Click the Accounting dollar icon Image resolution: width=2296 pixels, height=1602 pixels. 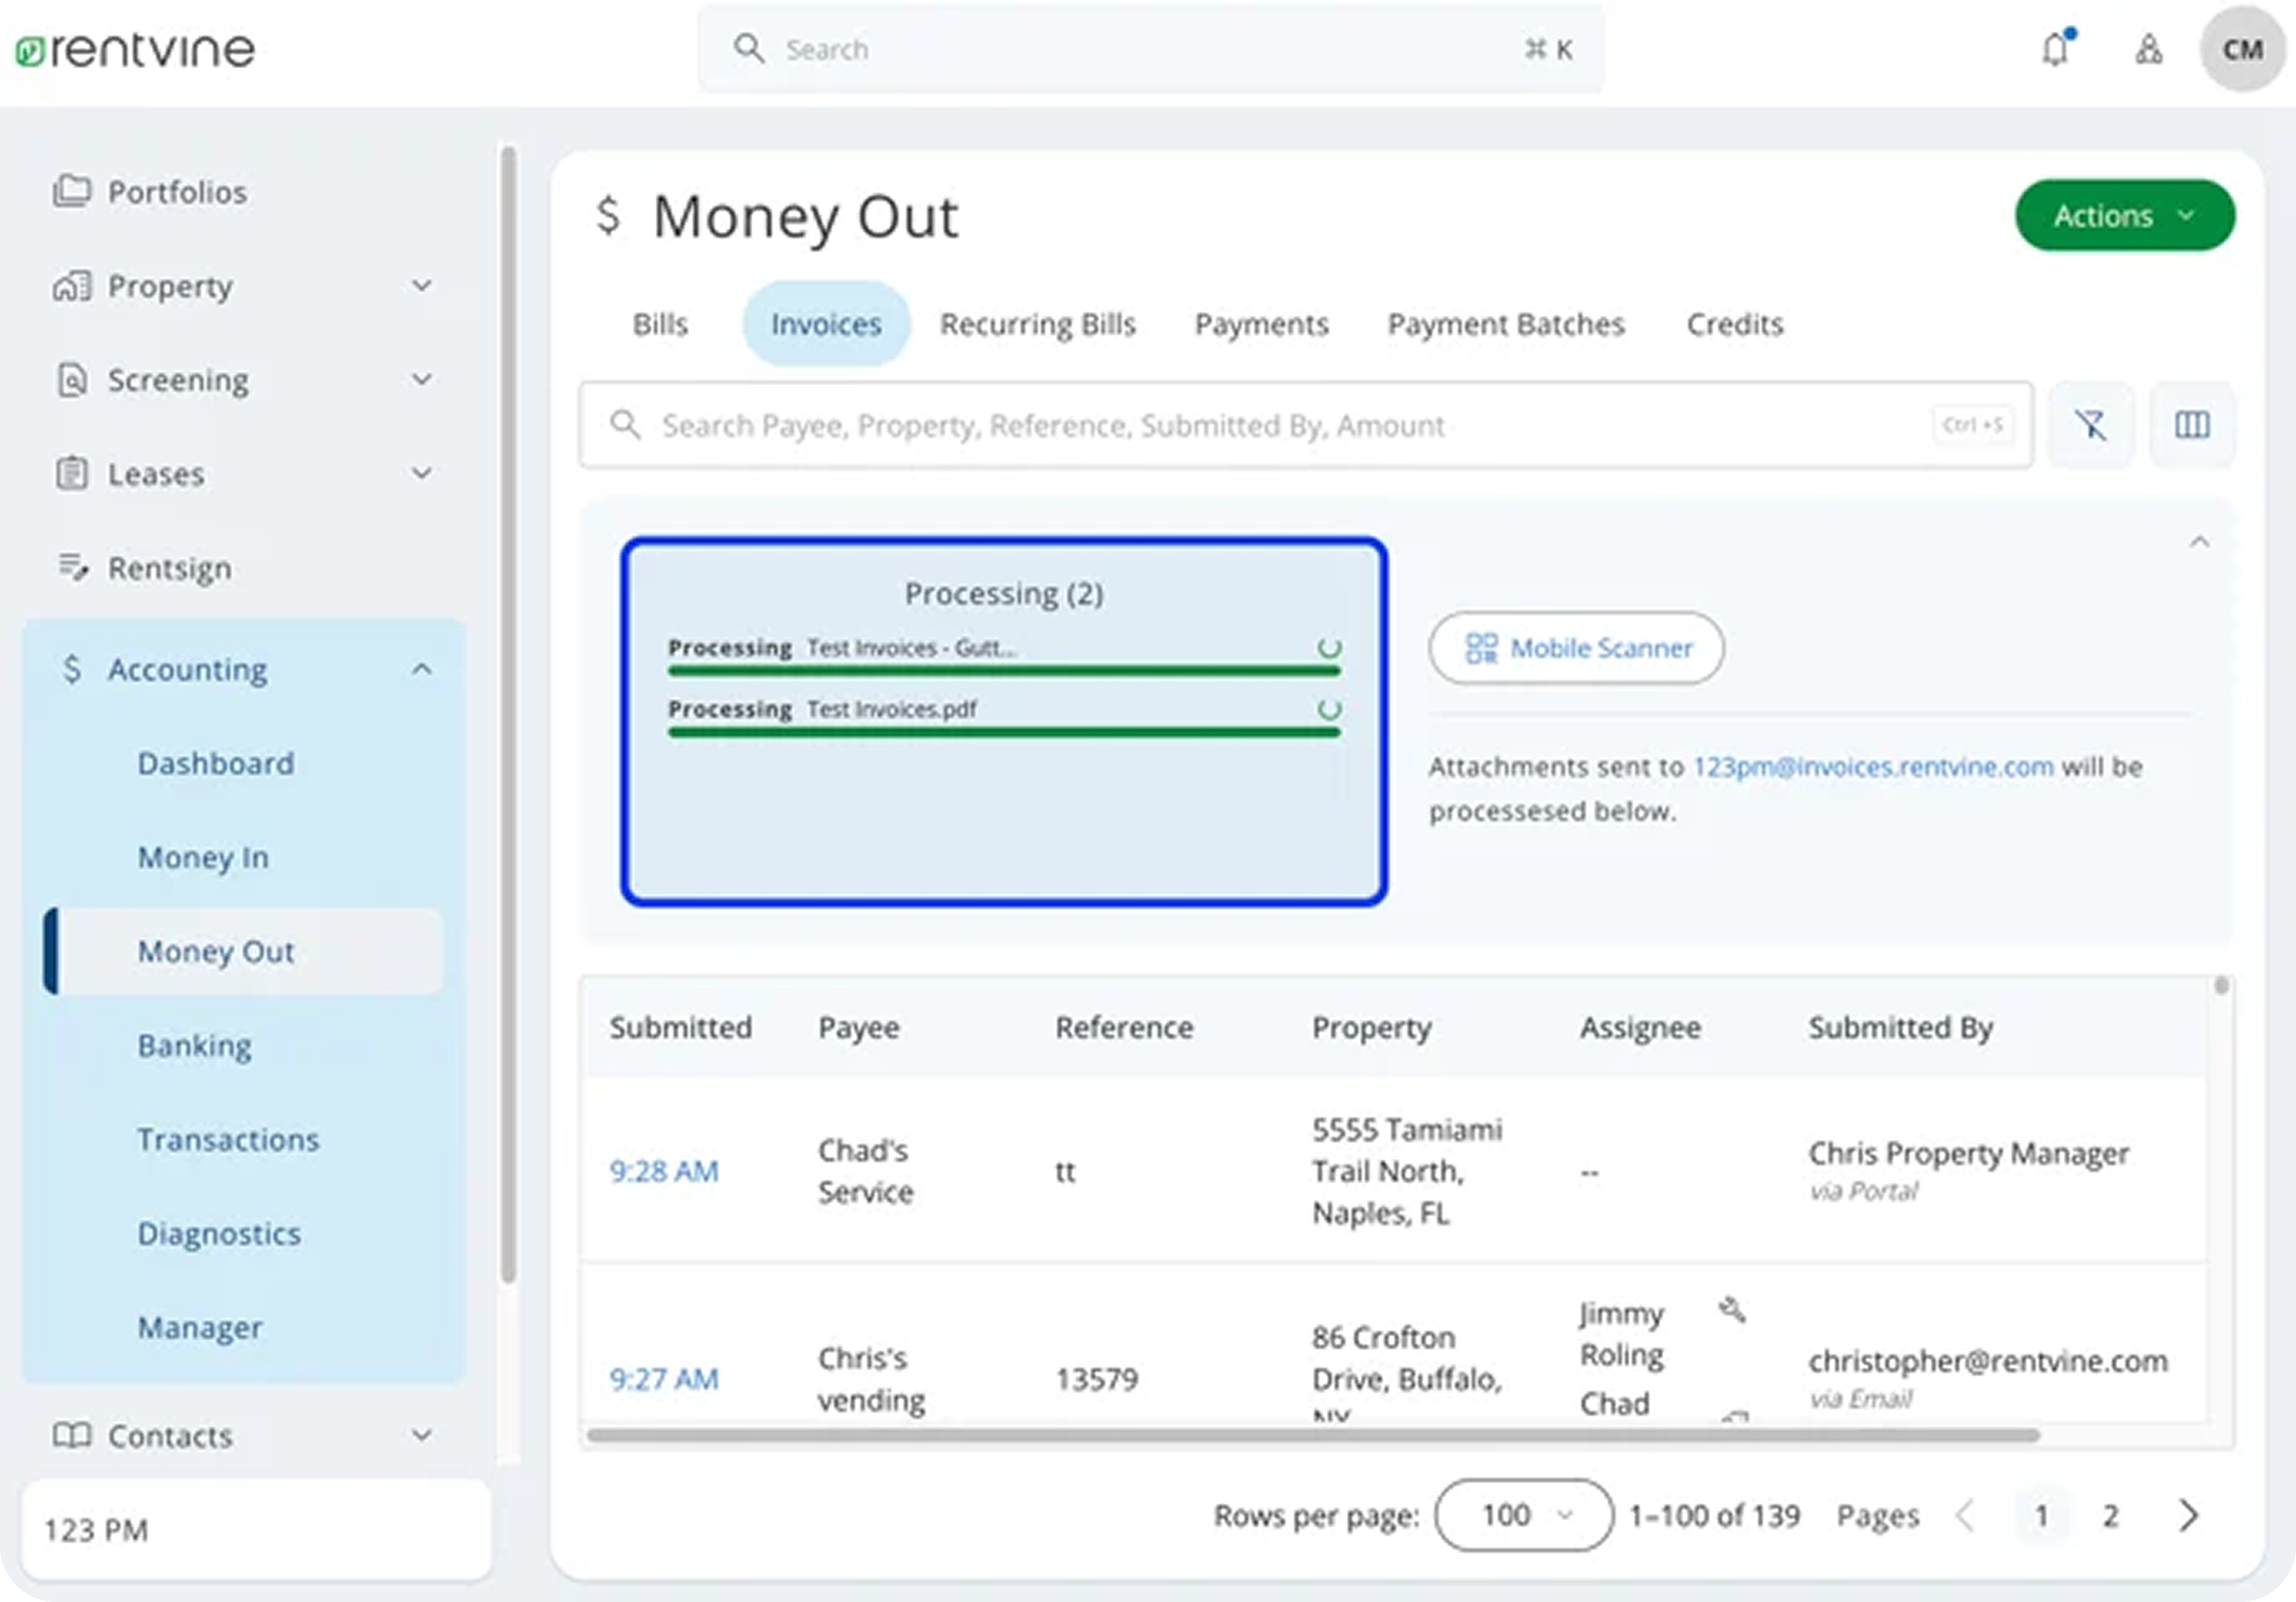tap(71, 669)
